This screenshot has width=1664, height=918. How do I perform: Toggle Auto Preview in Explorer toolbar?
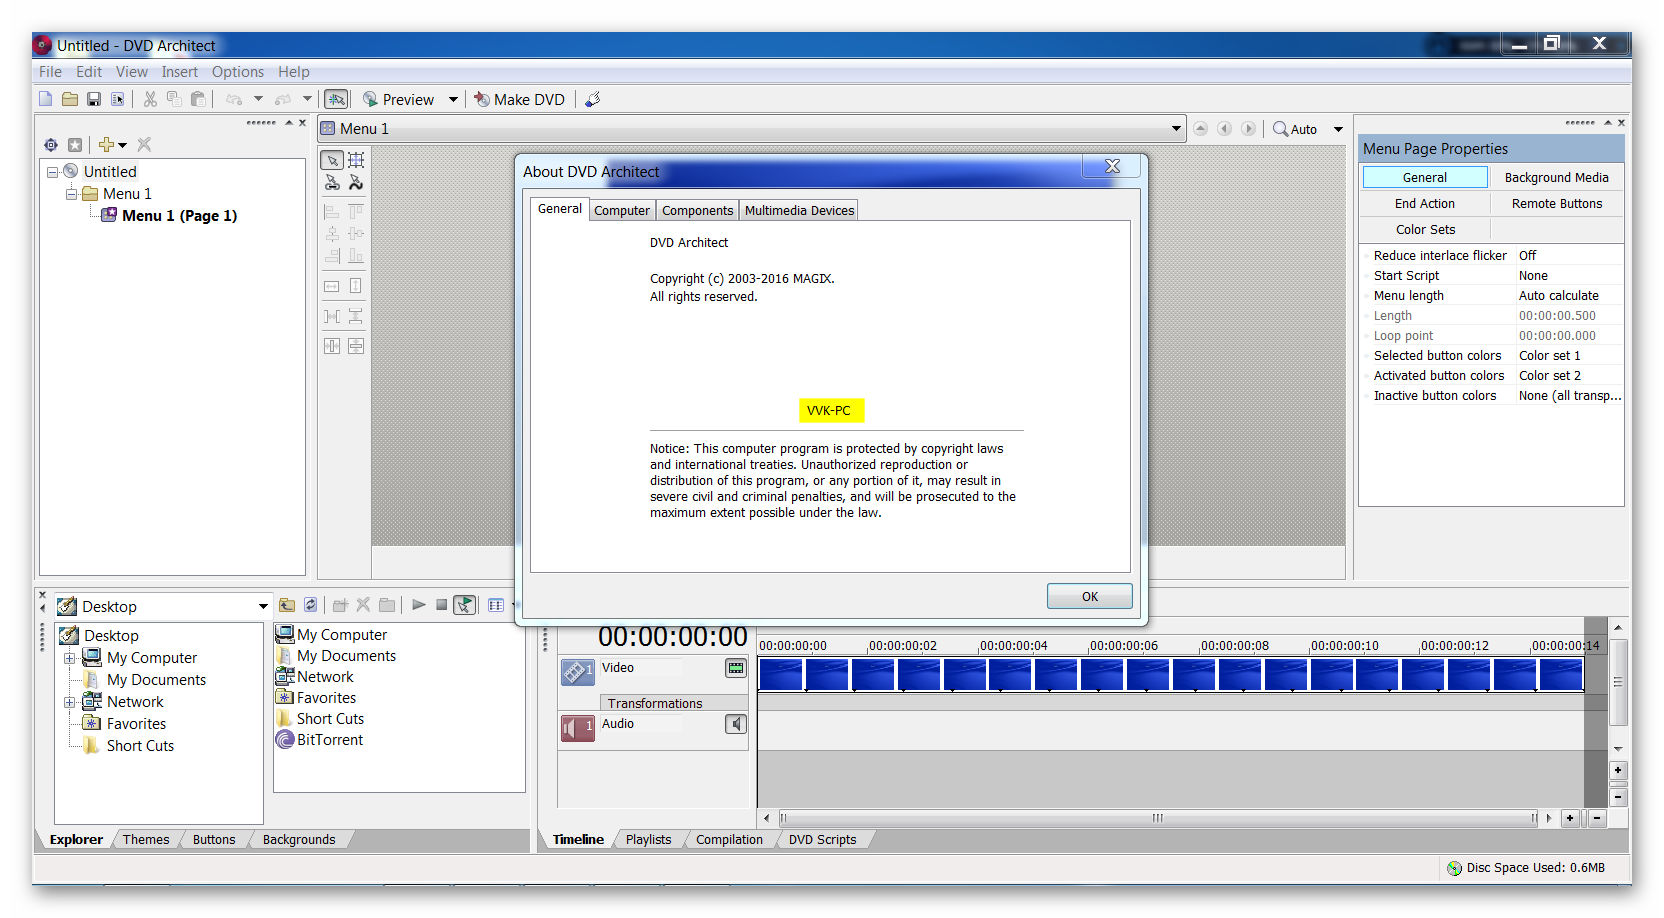pos(464,605)
